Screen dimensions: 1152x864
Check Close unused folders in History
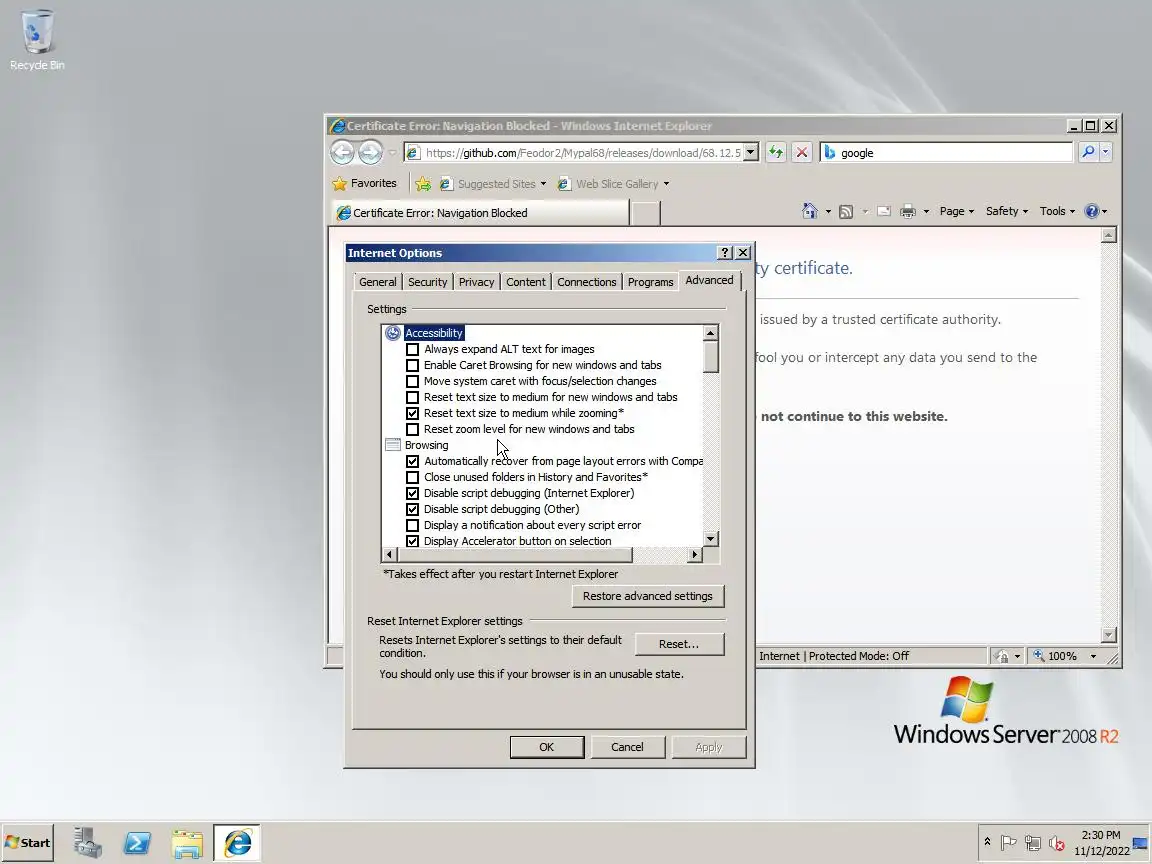(x=412, y=478)
